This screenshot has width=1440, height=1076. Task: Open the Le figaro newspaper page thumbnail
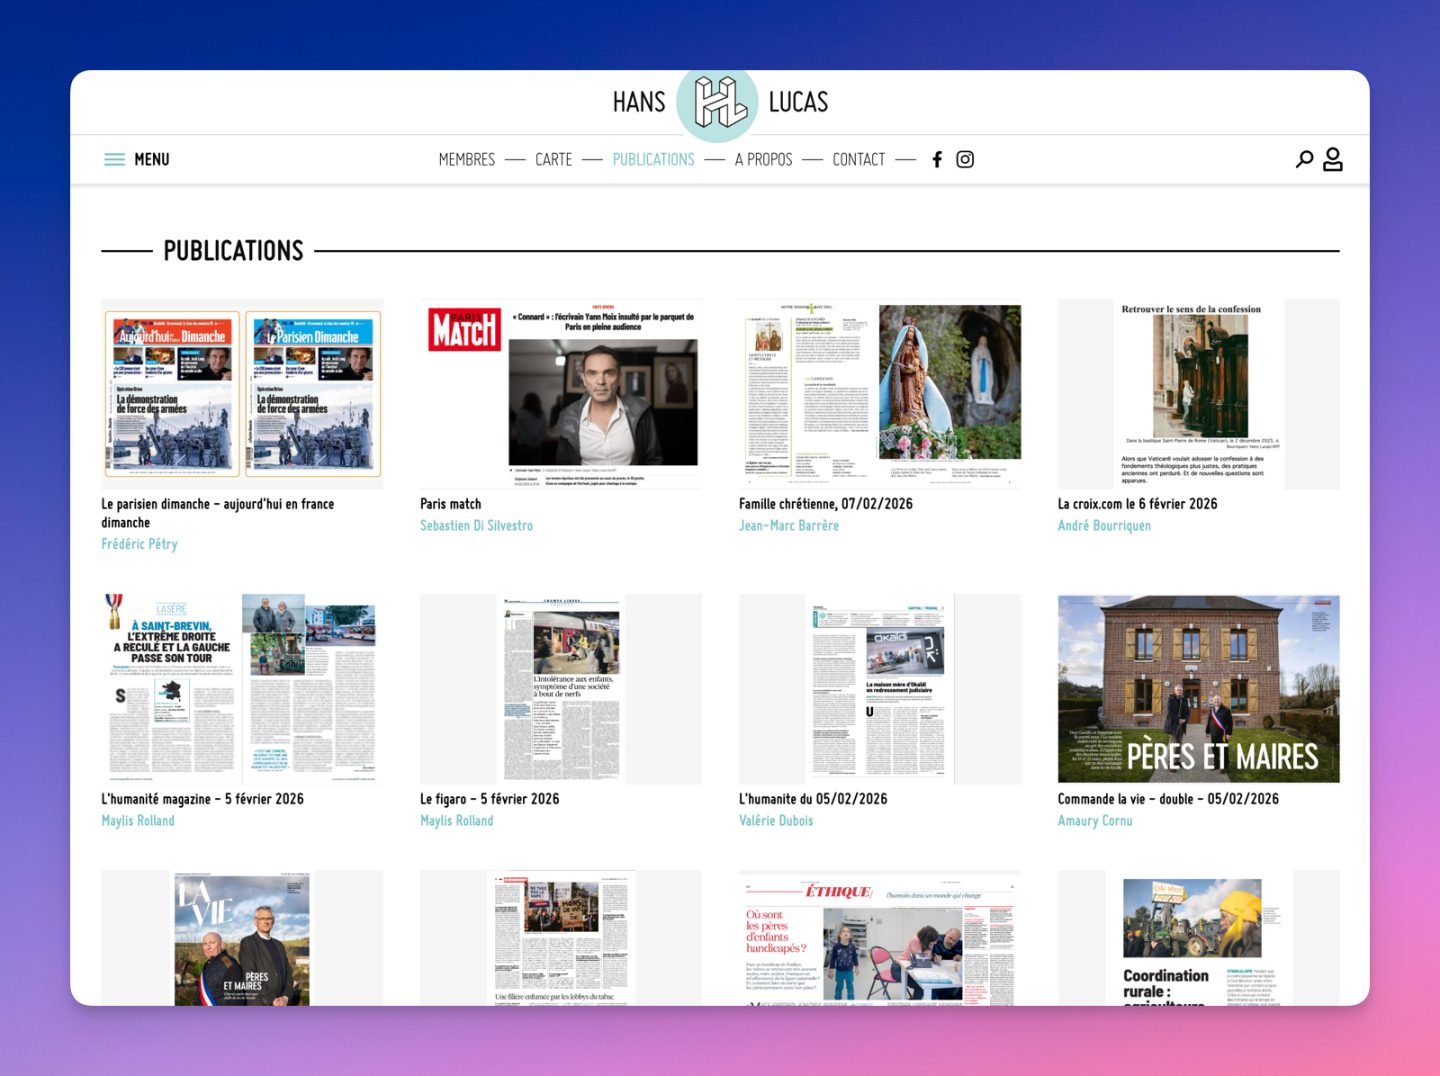pyautogui.click(x=561, y=689)
